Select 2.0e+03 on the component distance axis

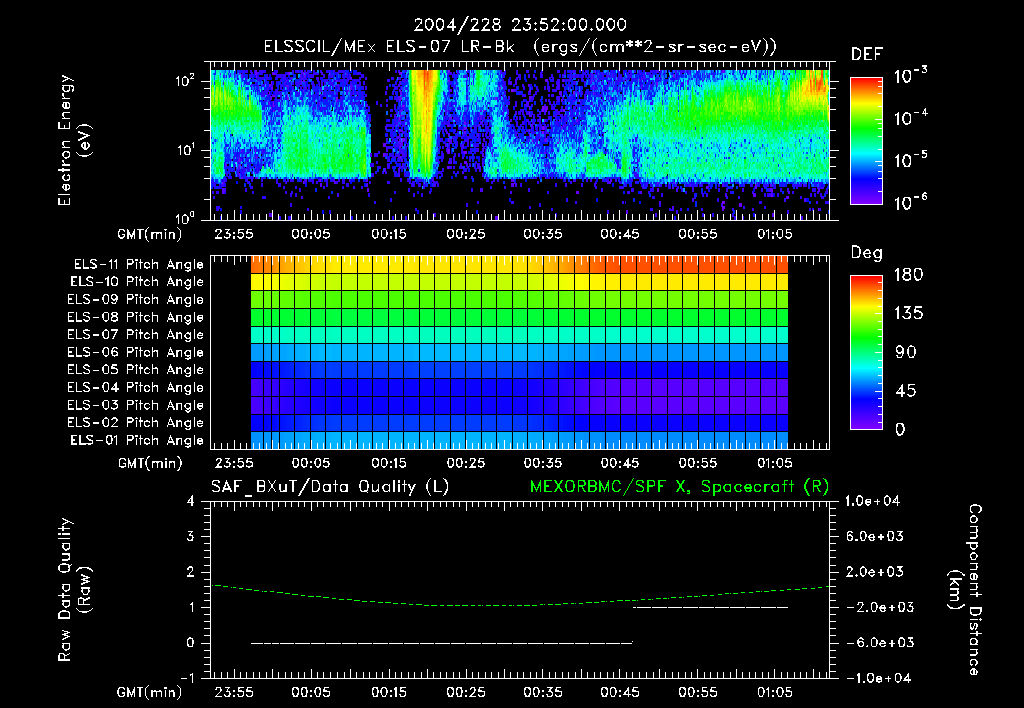pos(874,571)
